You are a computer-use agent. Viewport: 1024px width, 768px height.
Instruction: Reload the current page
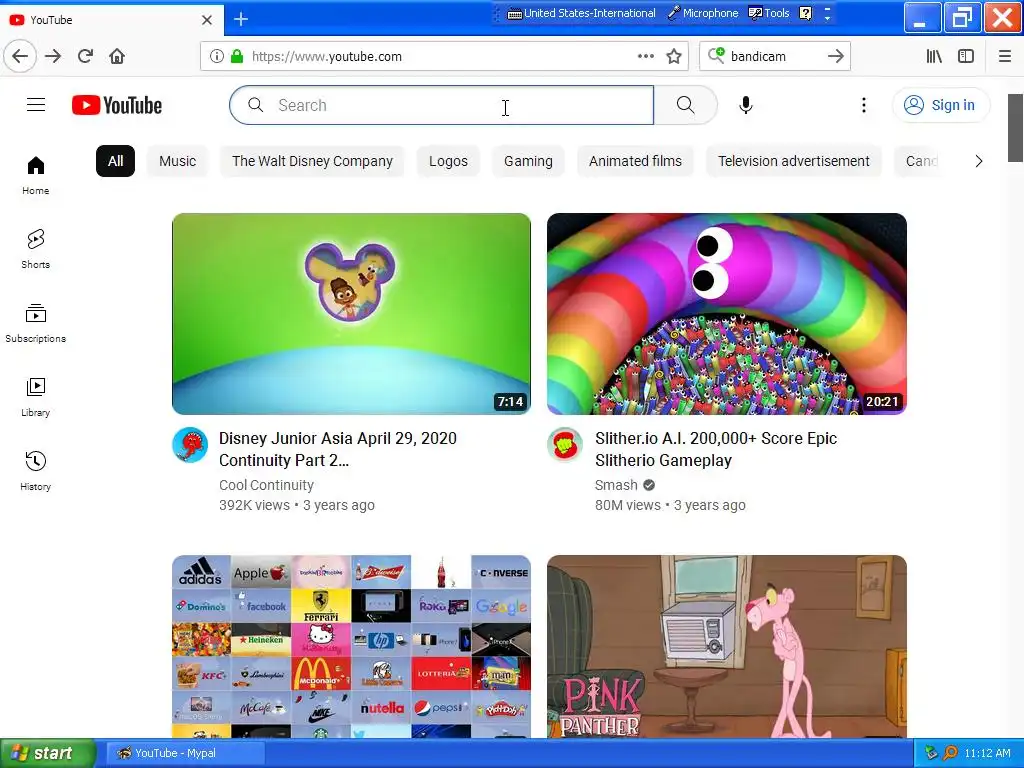tap(85, 56)
